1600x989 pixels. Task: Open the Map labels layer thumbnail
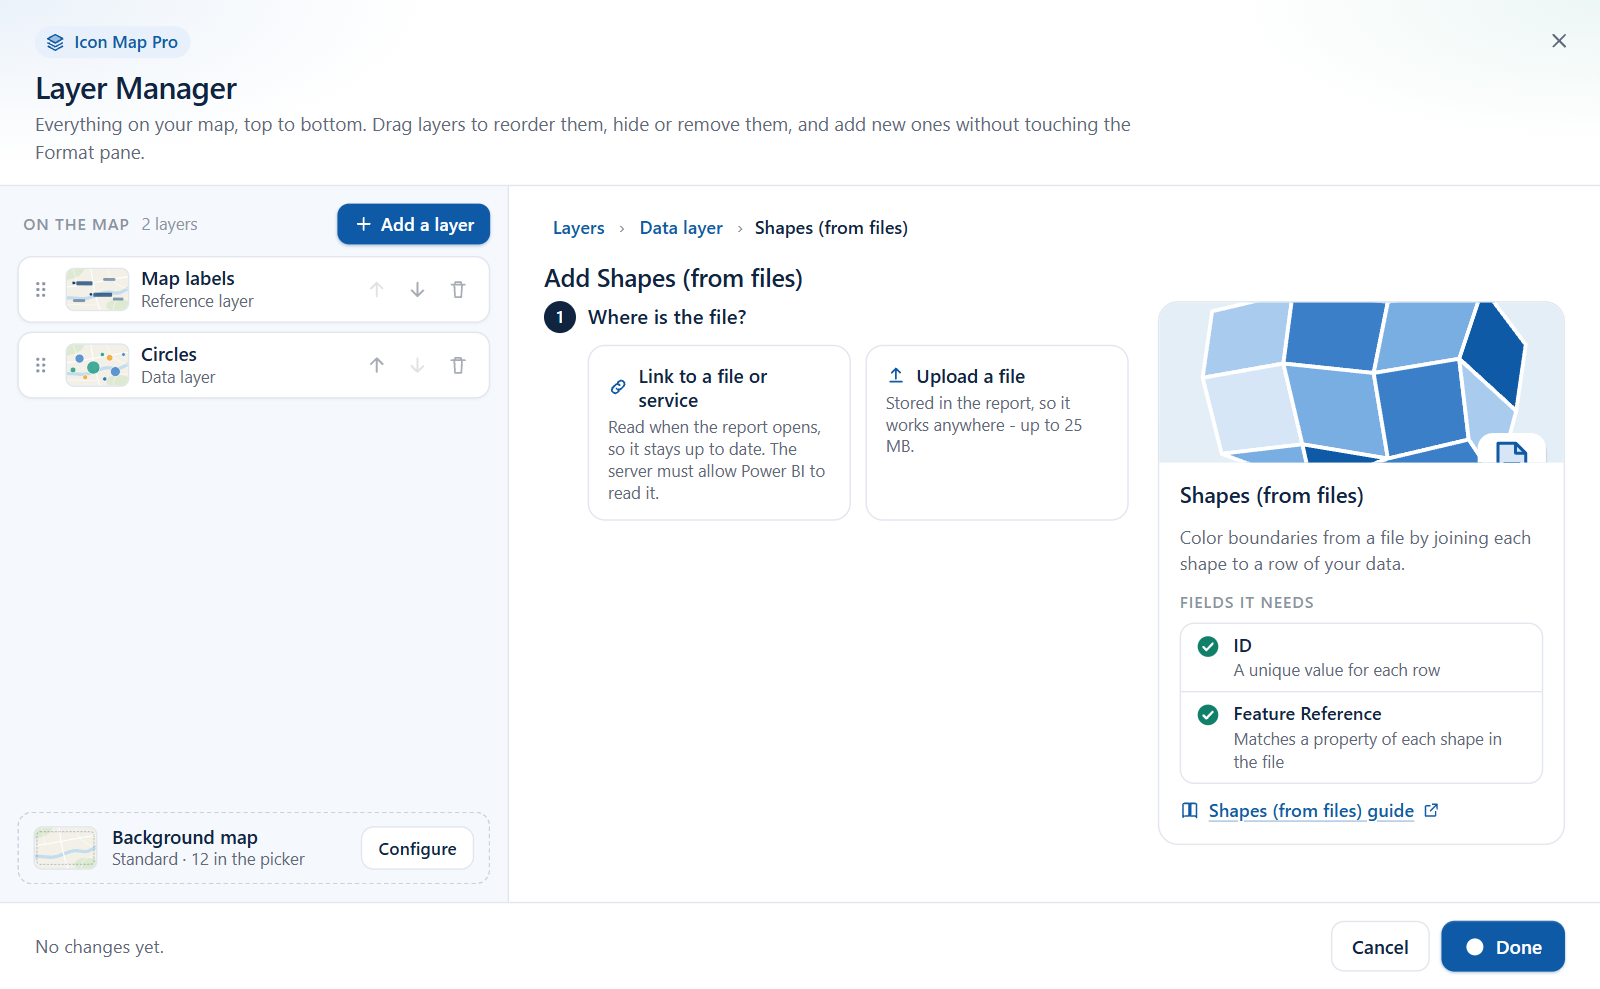[x=97, y=289]
